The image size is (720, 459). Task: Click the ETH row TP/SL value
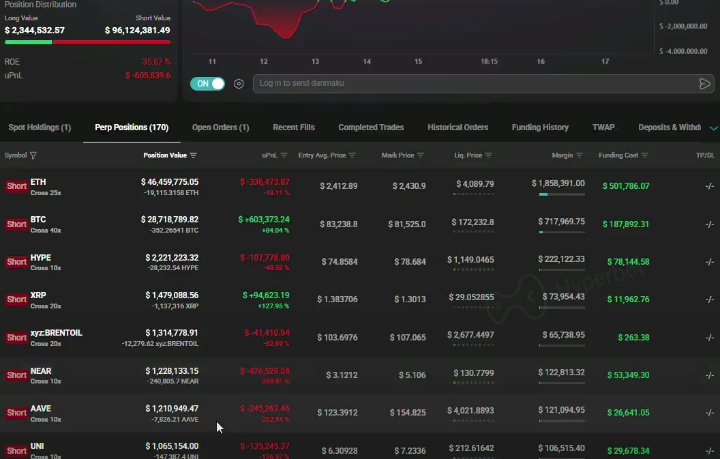pyautogui.click(x=709, y=186)
